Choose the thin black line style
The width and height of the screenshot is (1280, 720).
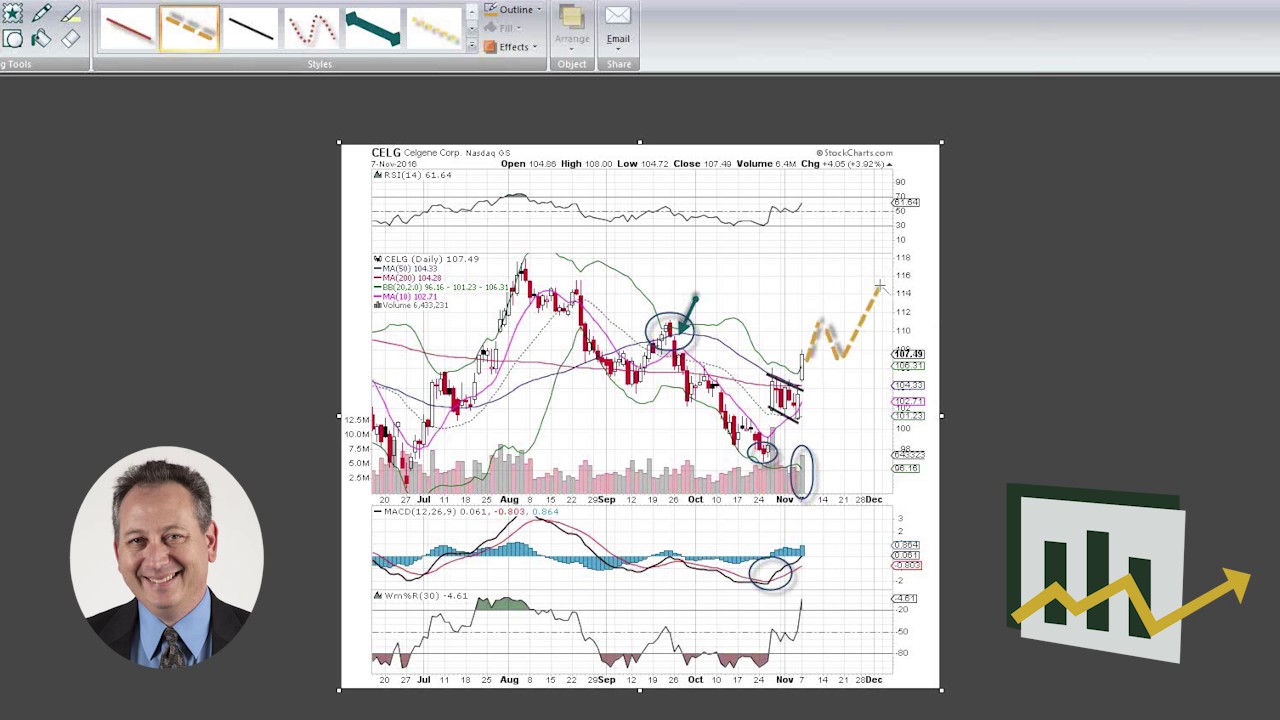click(x=249, y=28)
